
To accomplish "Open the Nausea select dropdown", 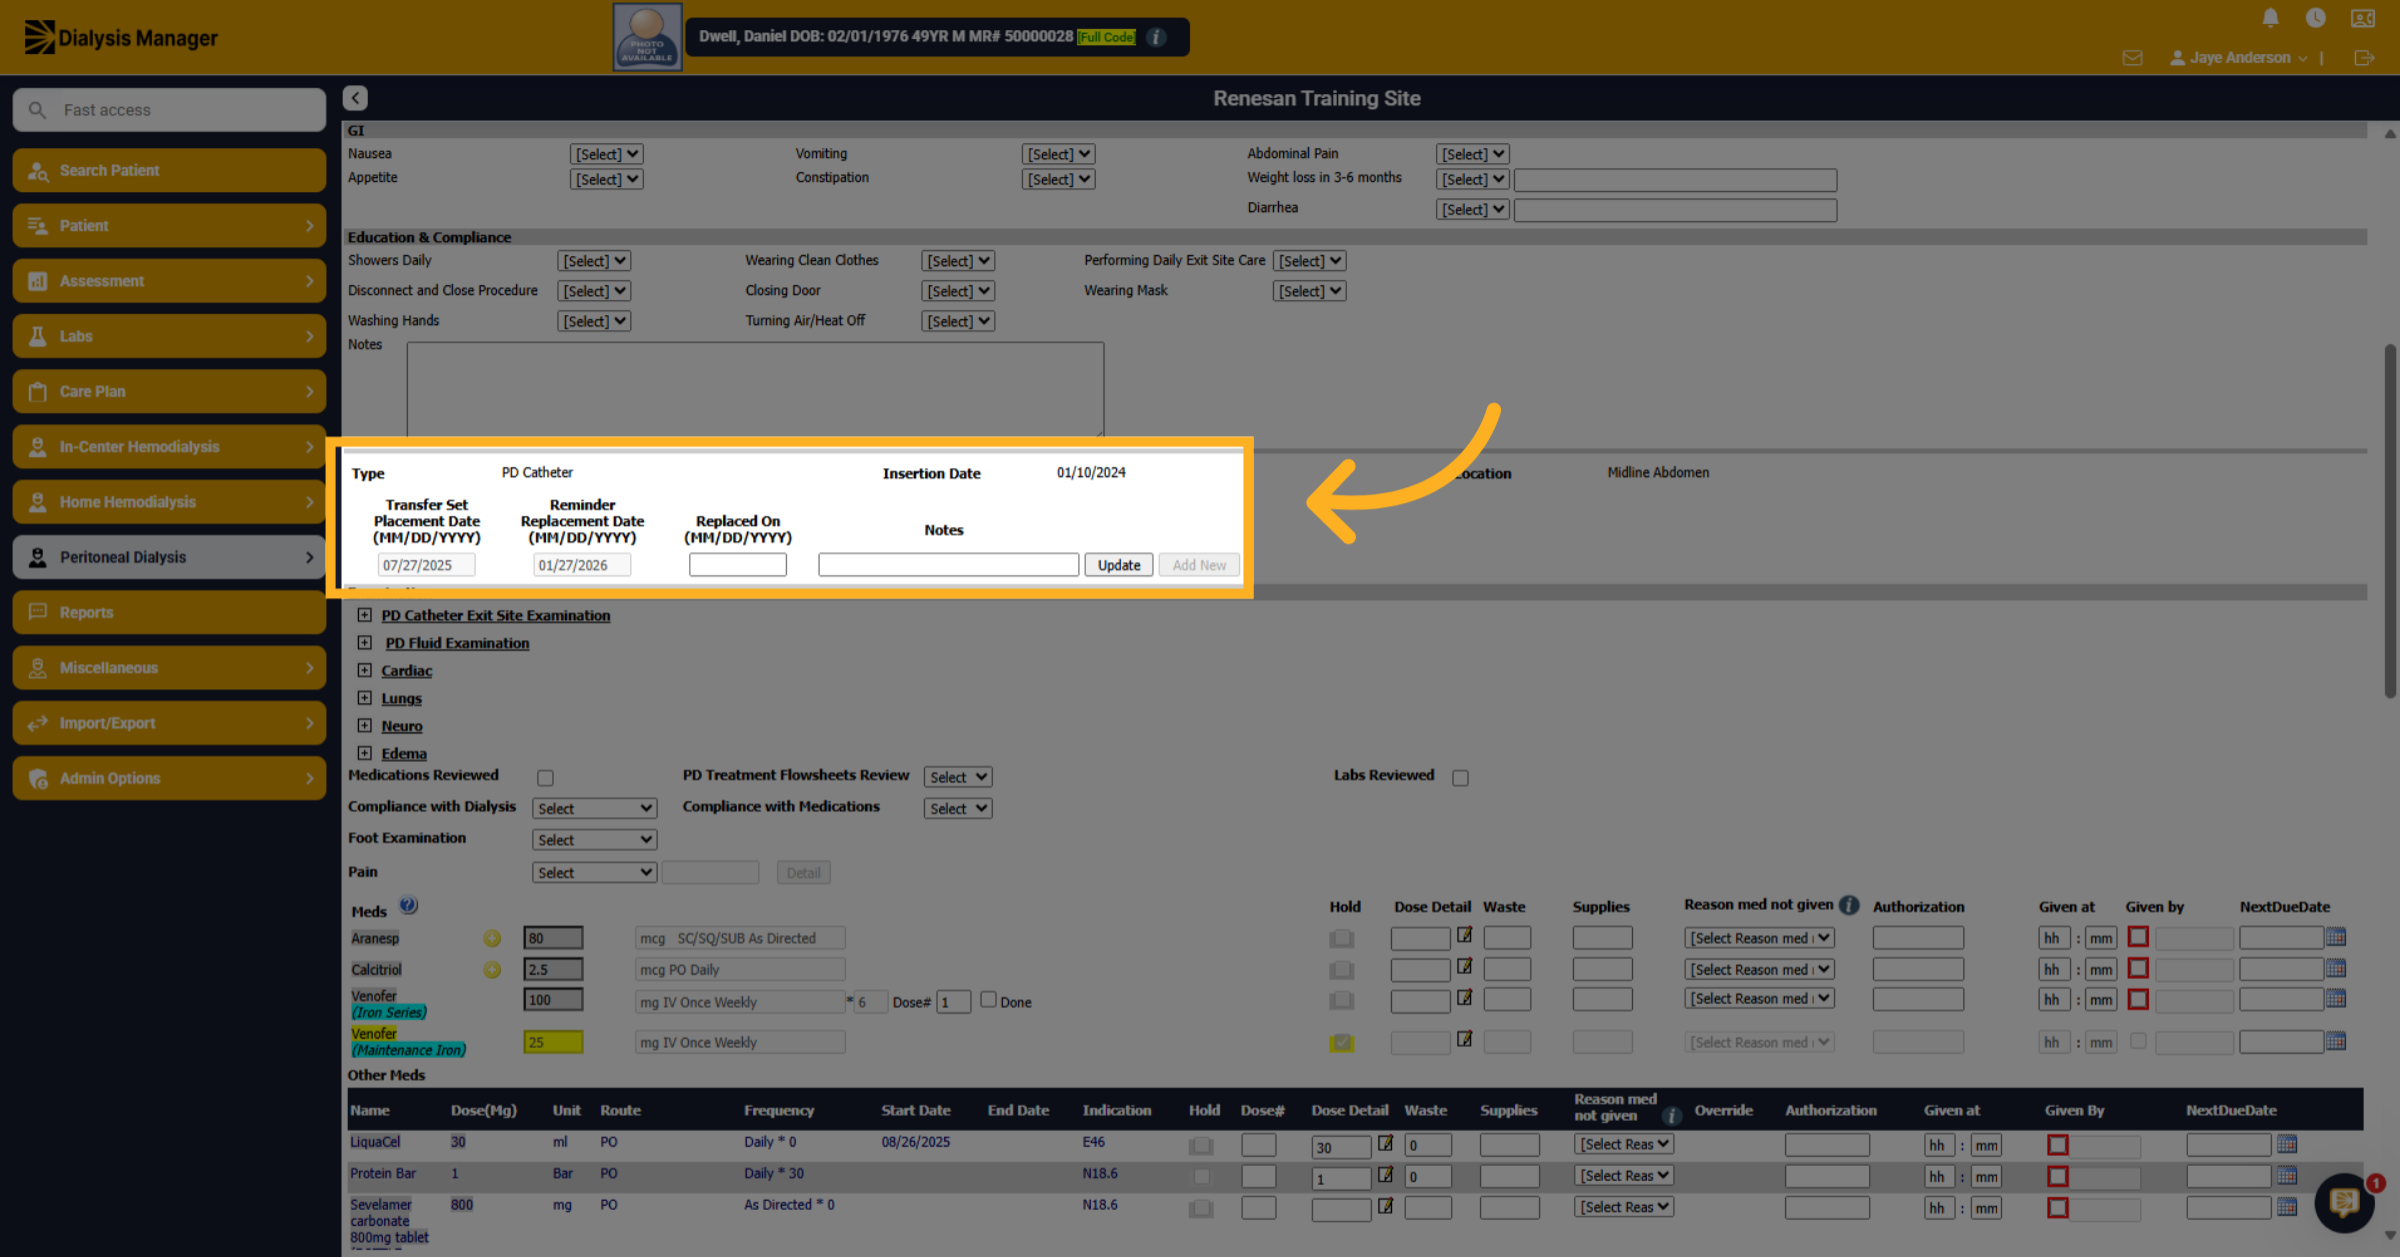I will point(606,154).
